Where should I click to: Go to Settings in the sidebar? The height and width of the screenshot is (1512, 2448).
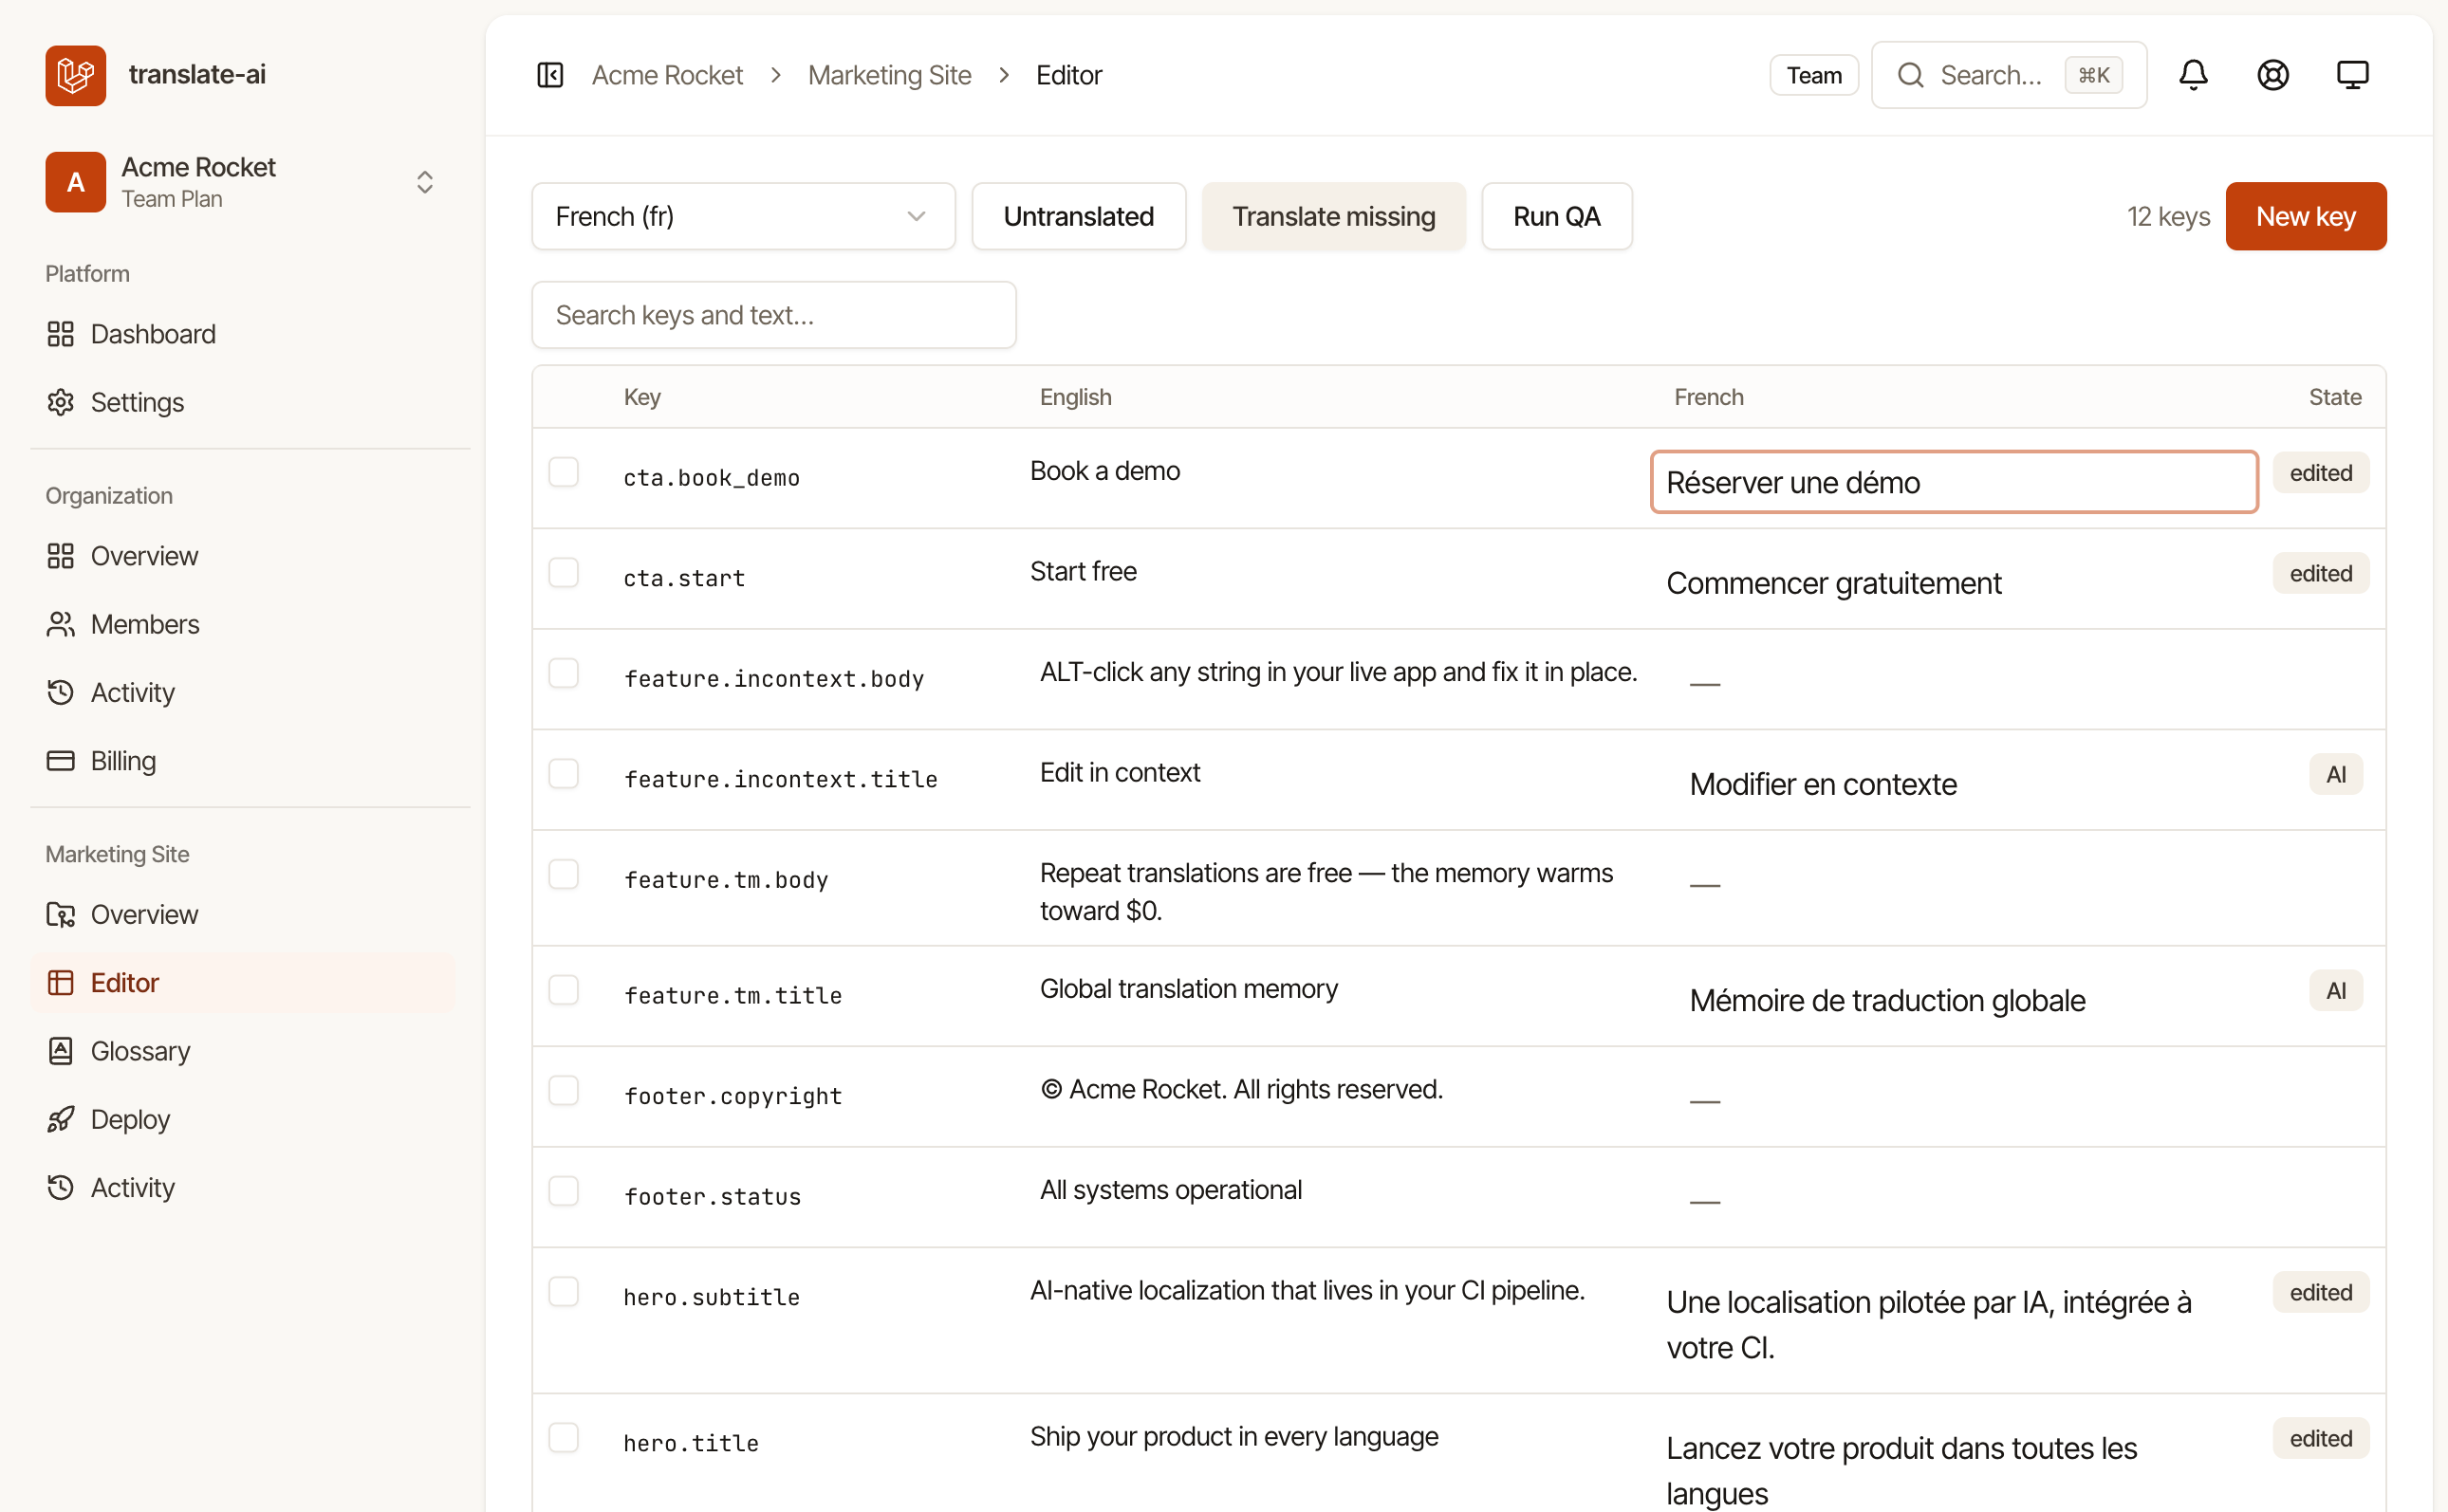tap(242, 402)
